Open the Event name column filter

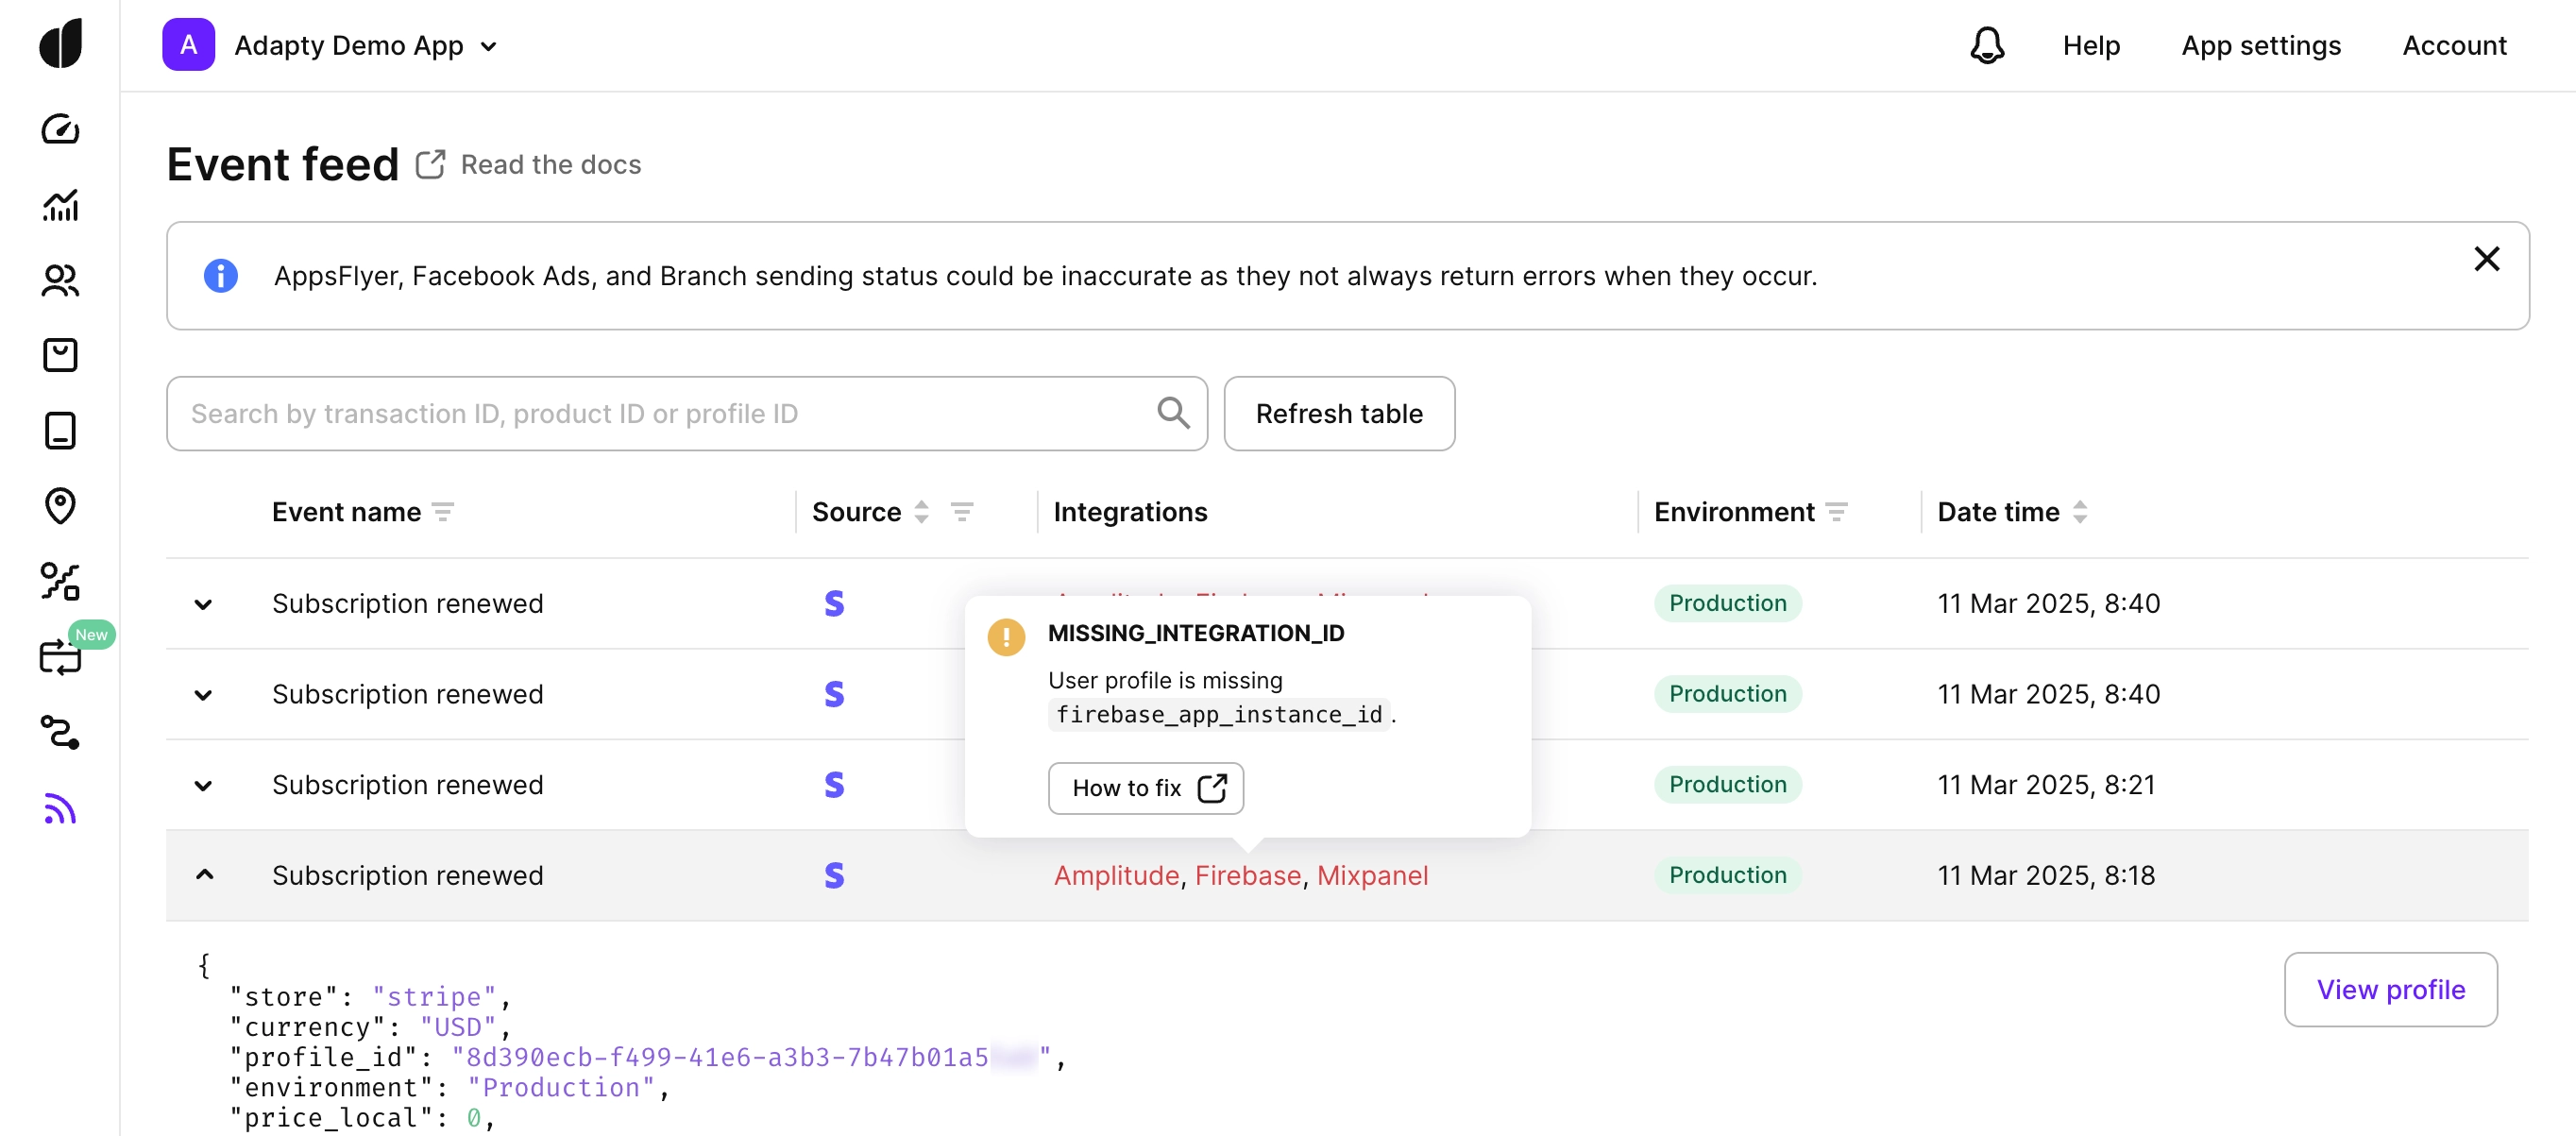[x=443, y=512]
